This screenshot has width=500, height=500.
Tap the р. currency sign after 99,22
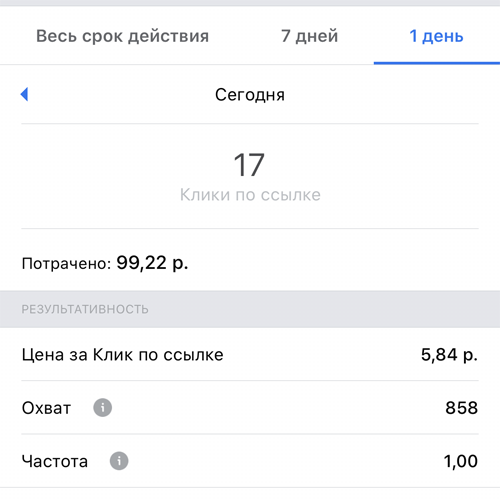(180, 264)
